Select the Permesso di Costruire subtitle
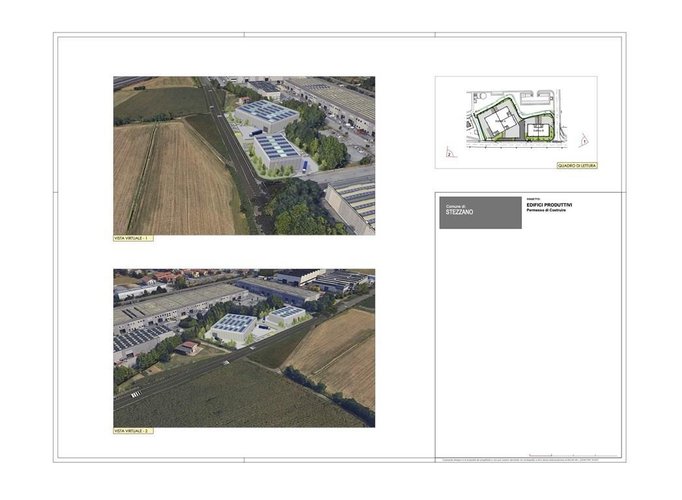Screen dimensions: 682x500 click(548, 211)
